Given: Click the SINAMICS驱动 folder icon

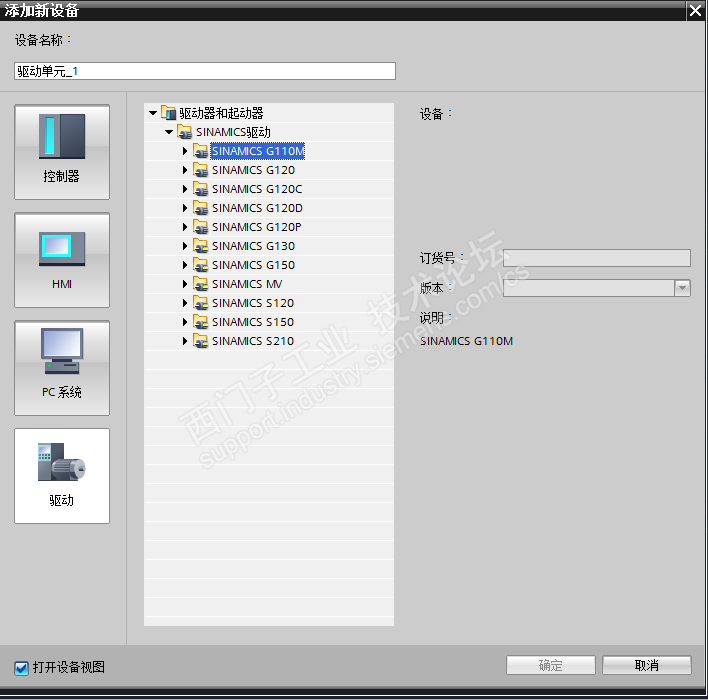Looking at the screenshot, I should pyautogui.click(x=185, y=132).
